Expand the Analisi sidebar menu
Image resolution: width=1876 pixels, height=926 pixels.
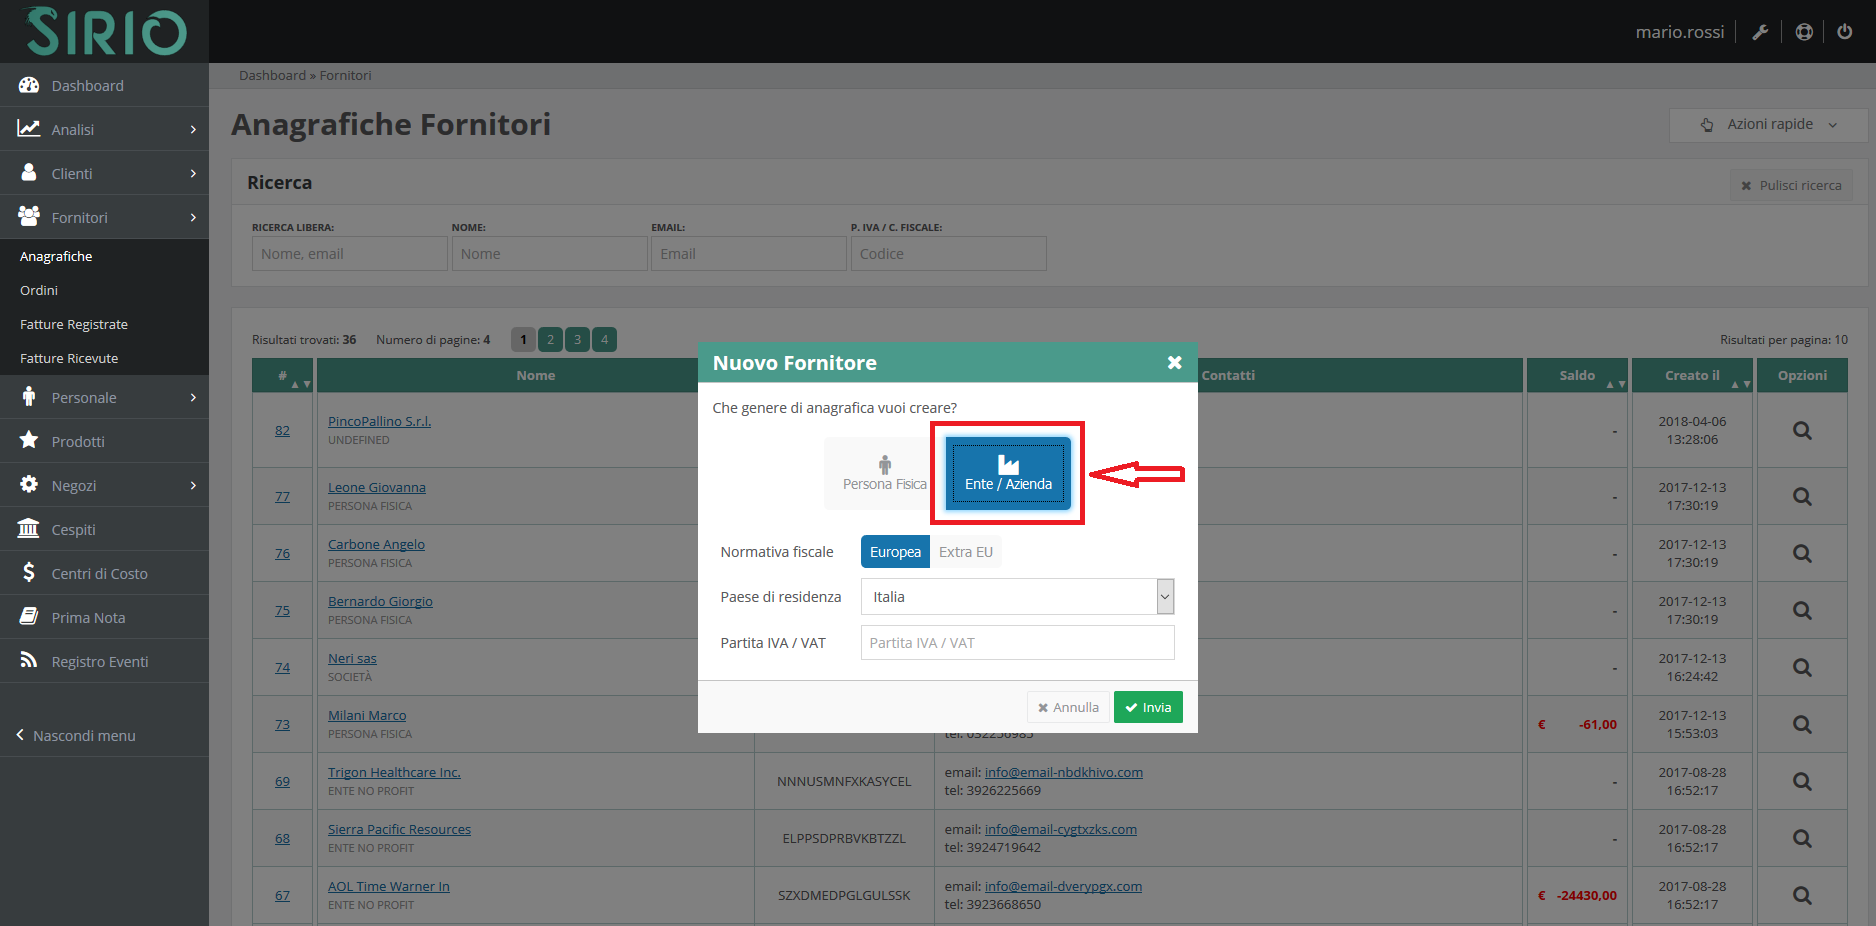(104, 130)
